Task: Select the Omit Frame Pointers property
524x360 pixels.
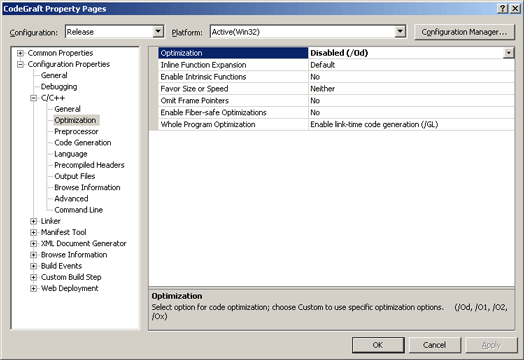Action: [233, 101]
